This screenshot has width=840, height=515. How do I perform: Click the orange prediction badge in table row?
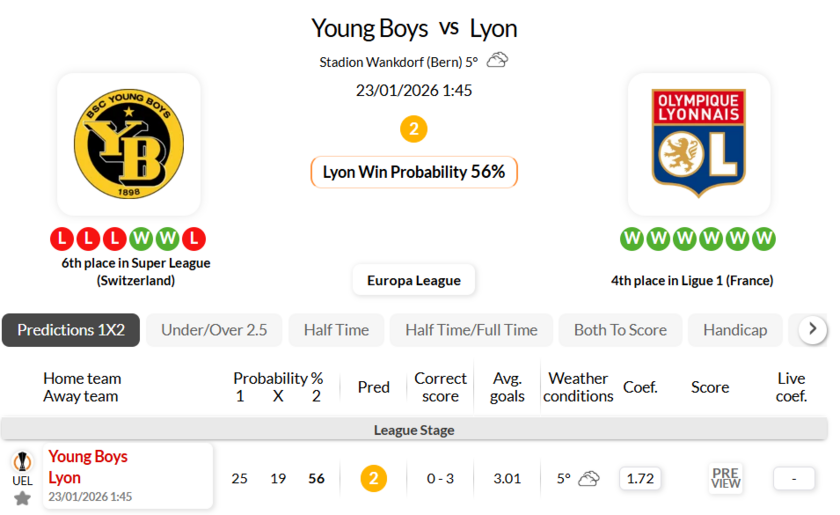click(373, 478)
